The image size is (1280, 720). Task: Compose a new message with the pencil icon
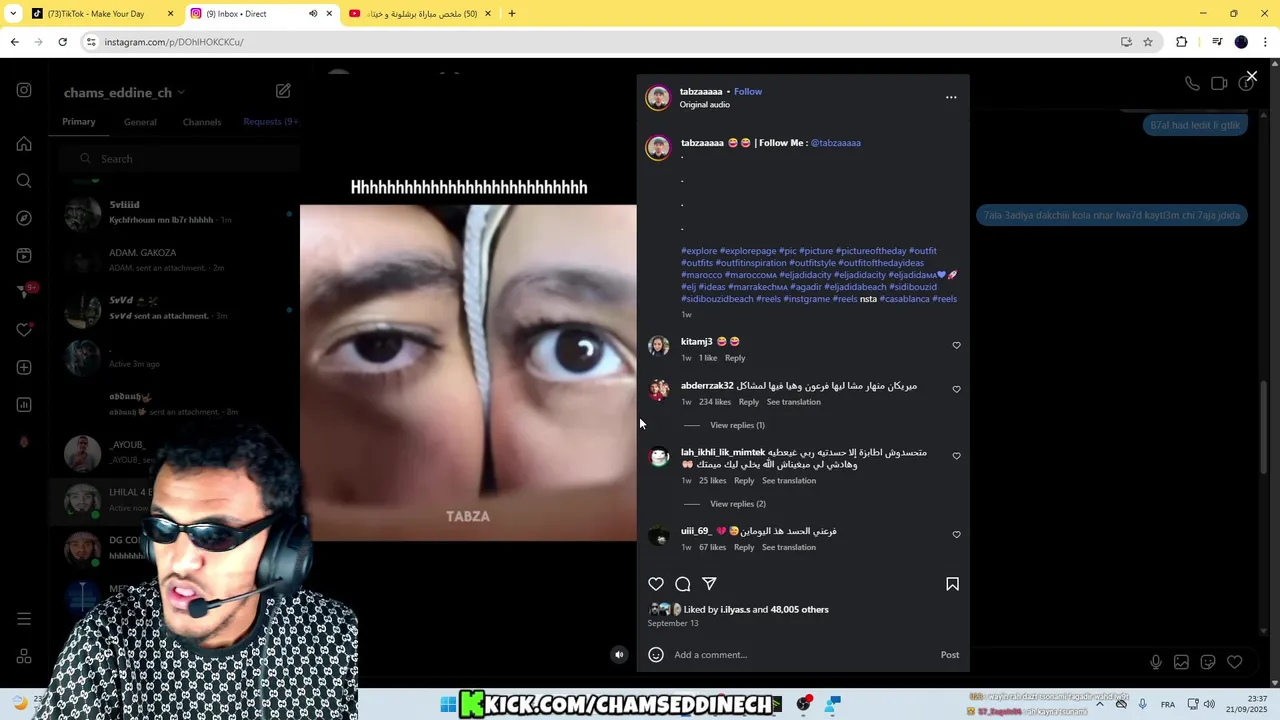283,91
